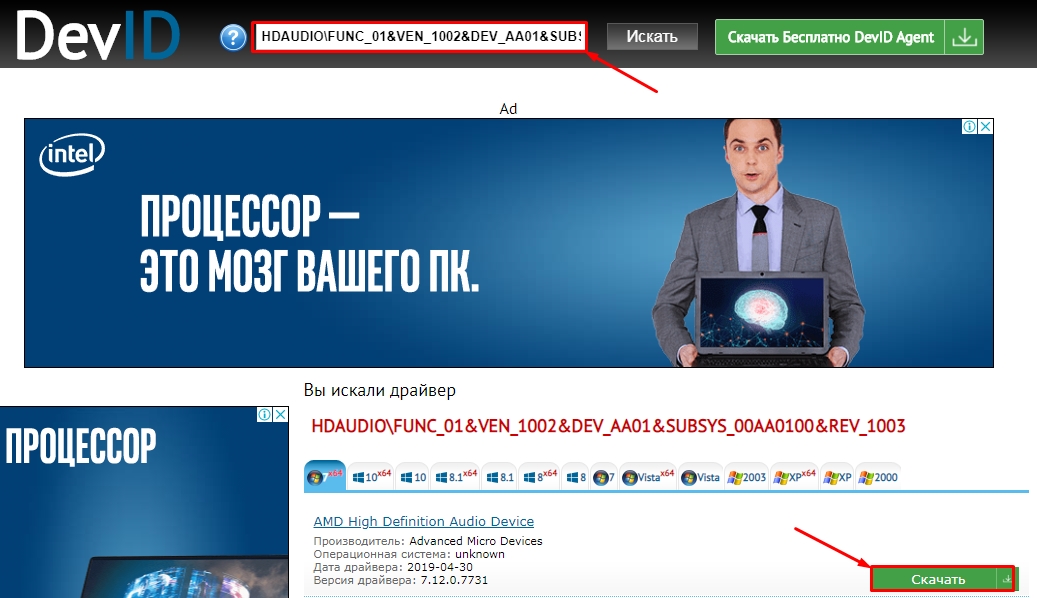This screenshot has width=1037, height=598.
Task: Click driver date 2019-04-30 text
Action: pos(440,567)
